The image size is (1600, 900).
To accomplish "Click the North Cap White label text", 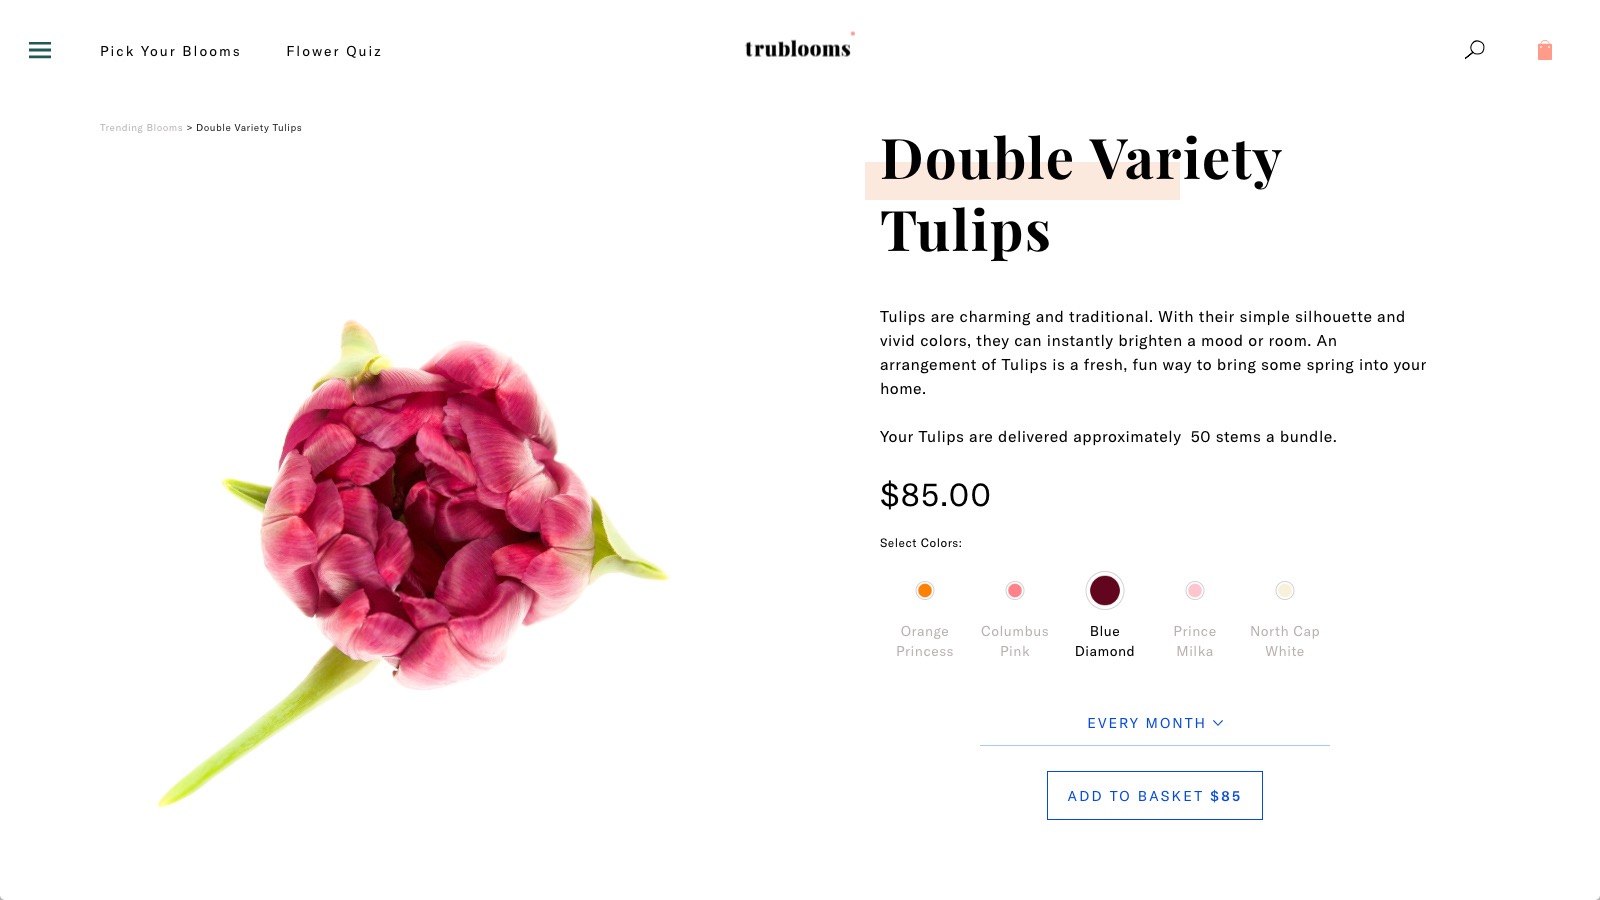I will (1285, 641).
